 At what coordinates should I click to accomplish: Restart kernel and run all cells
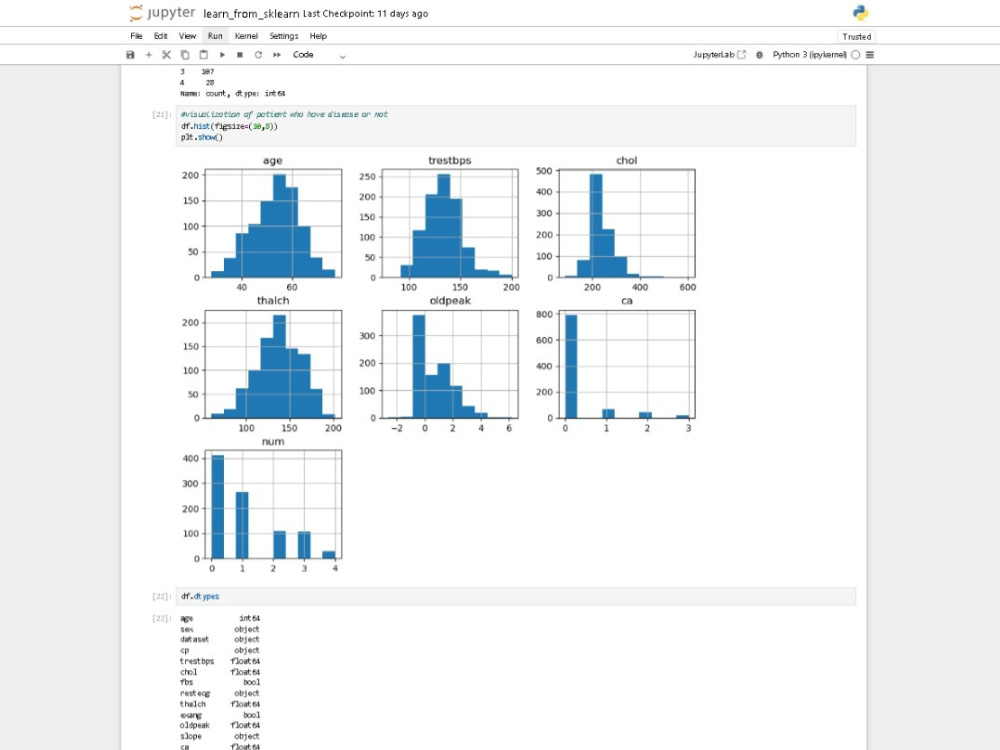pos(277,55)
